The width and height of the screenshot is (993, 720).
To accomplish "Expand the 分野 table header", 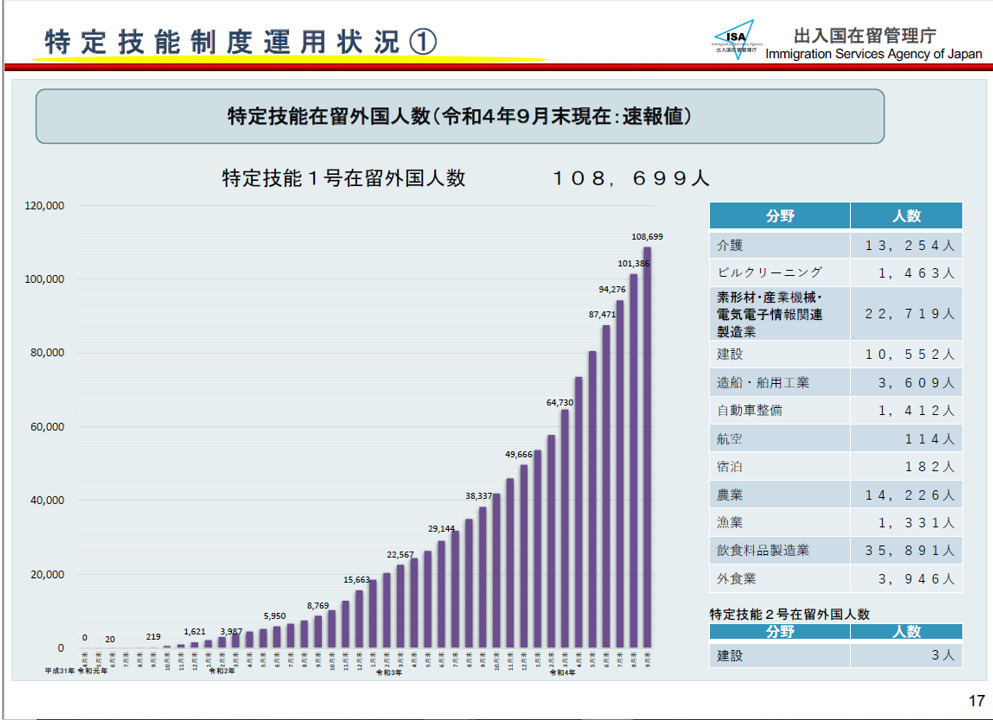I will (779, 215).
